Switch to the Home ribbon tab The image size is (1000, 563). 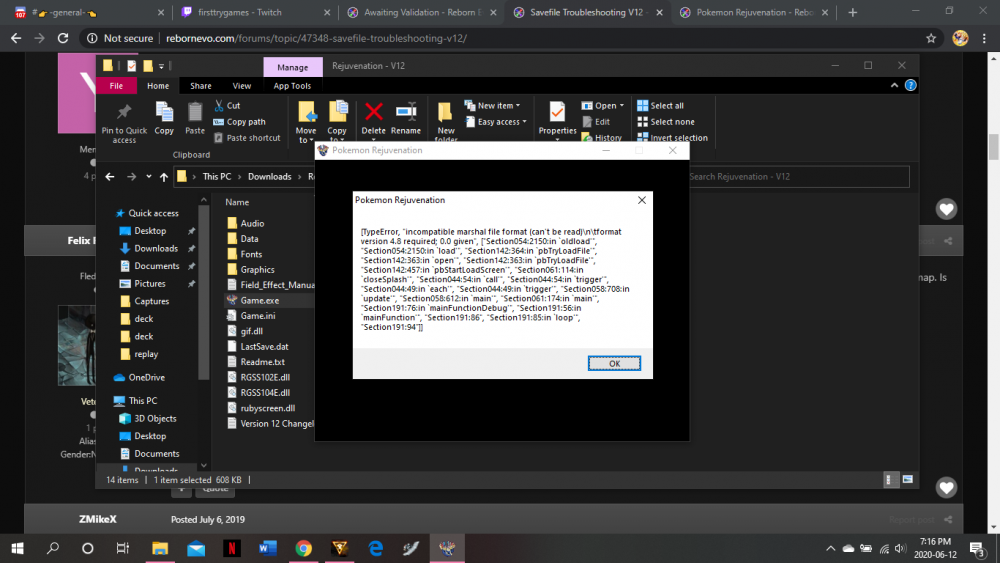[158, 85]
